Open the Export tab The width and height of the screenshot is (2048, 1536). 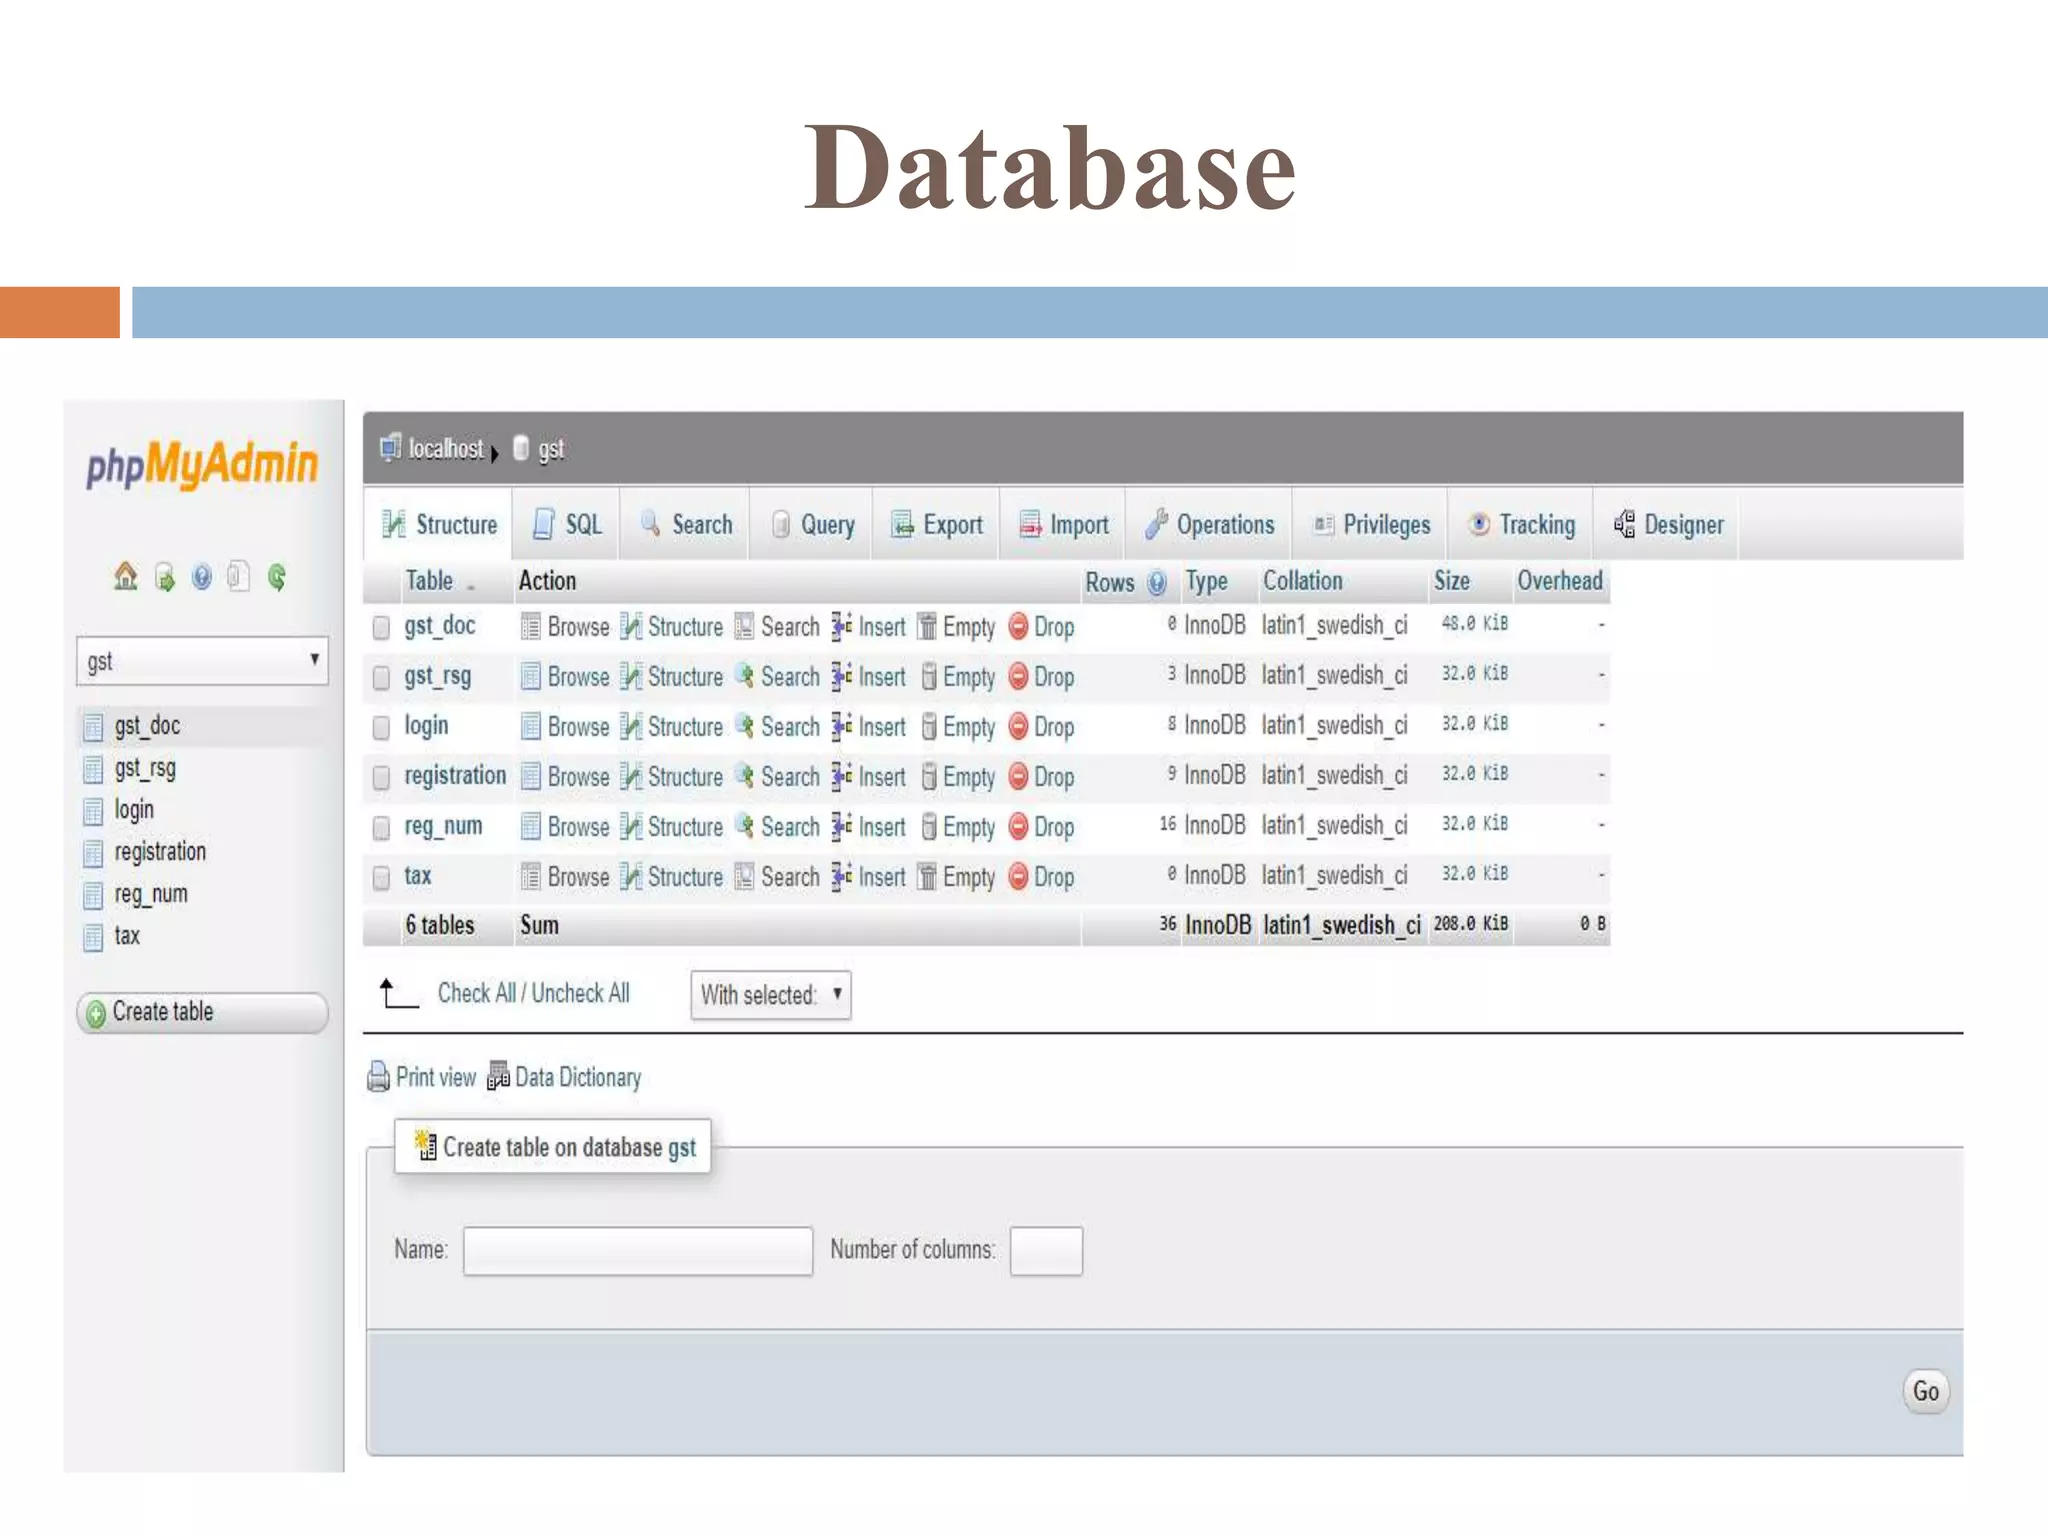936,524
